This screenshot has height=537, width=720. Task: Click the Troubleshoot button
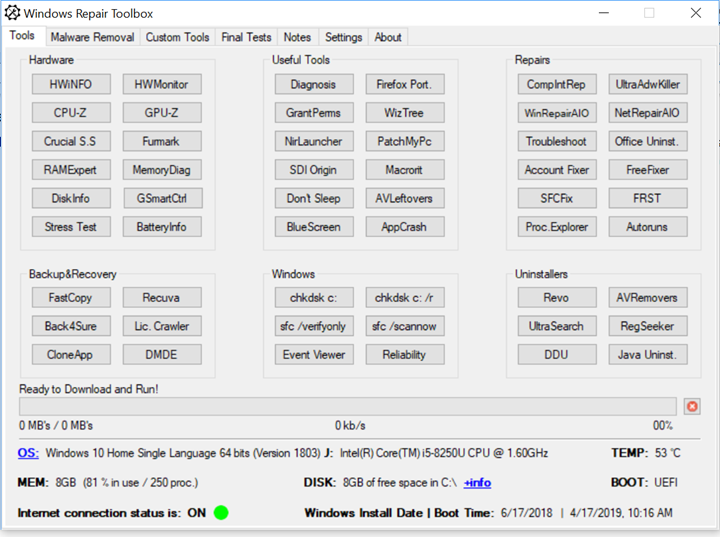[557, 141]
